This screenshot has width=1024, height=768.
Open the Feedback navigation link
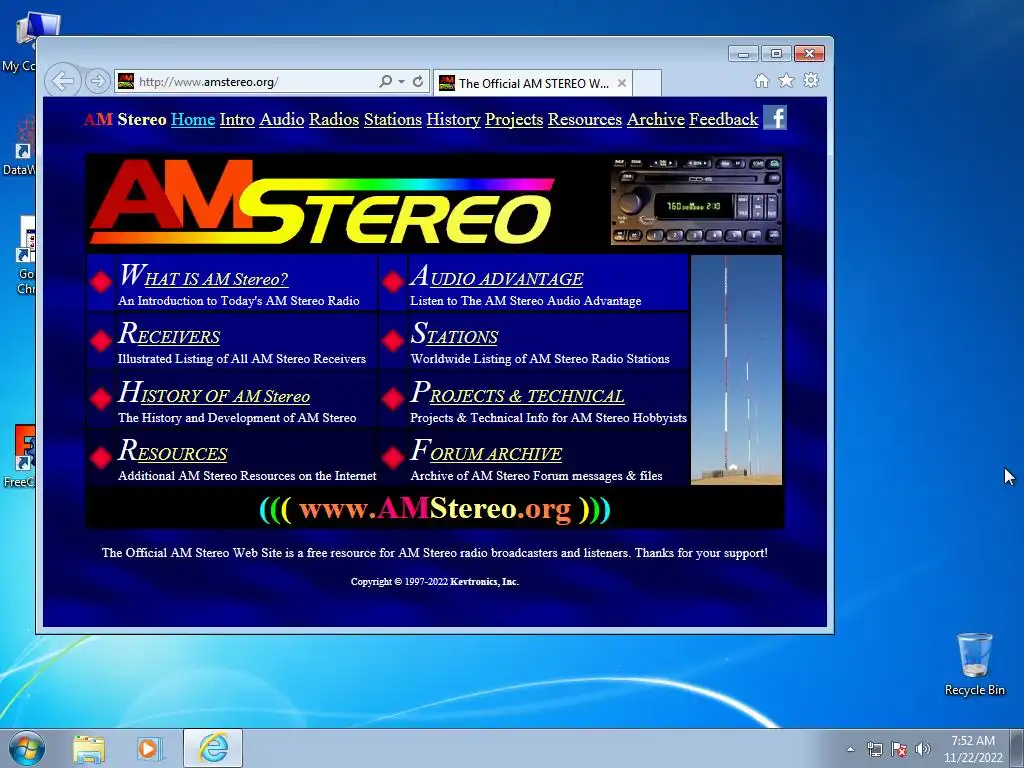click(724, 120)
